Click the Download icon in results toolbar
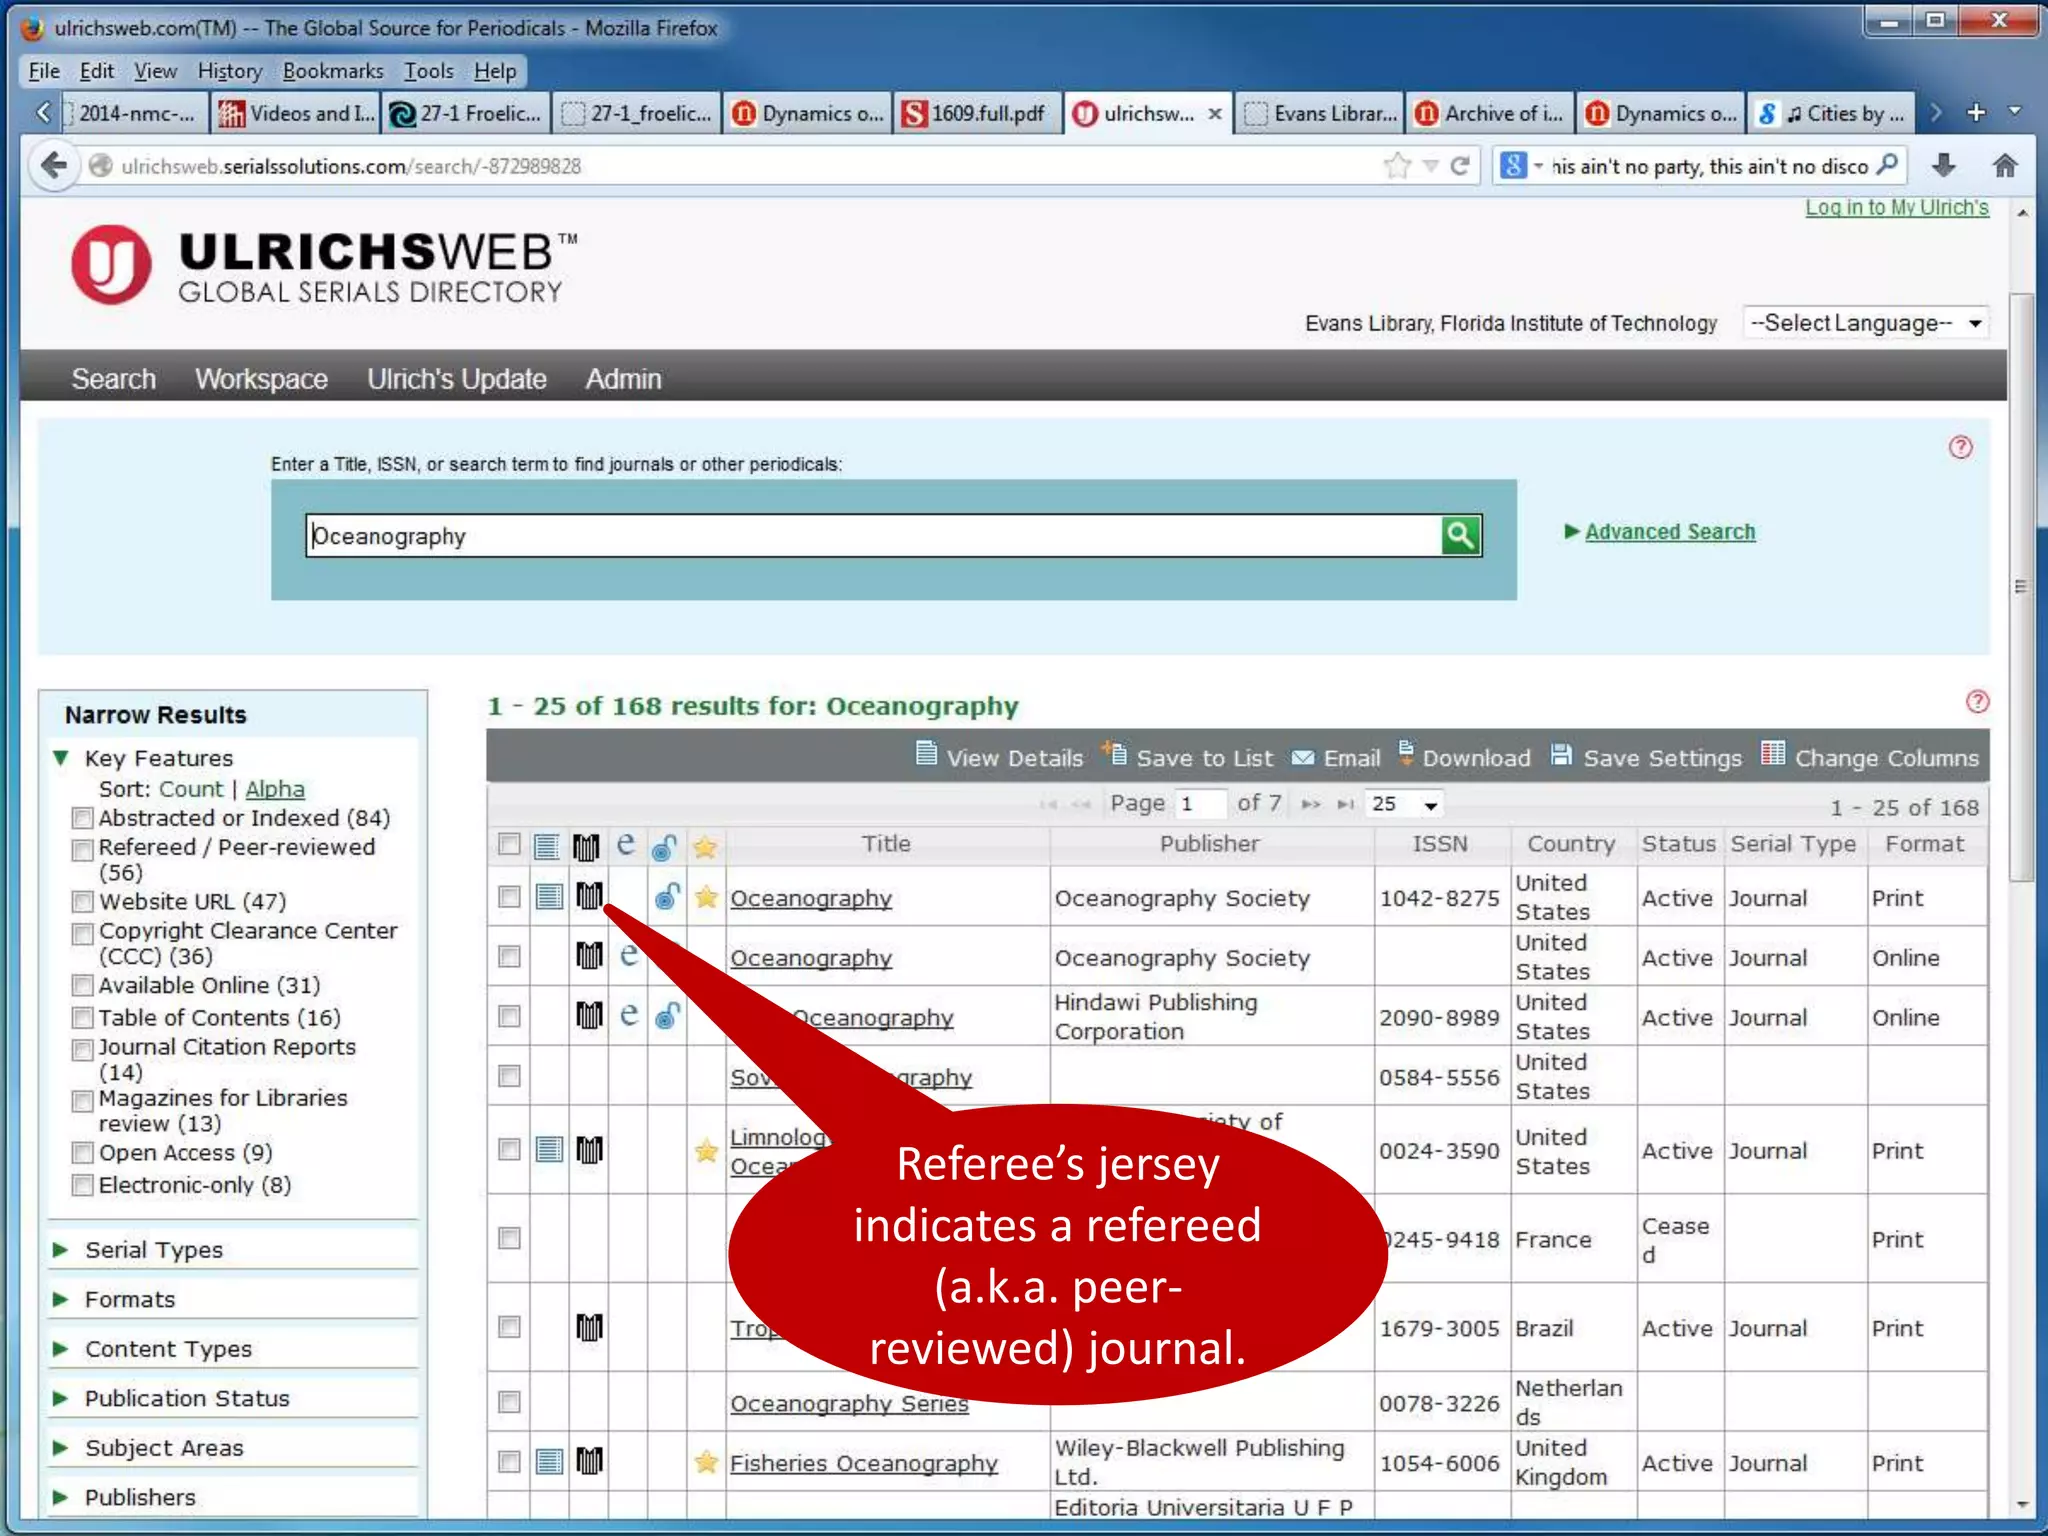This screenshot has width=2048, height=1536. [x=1407, y=755]
